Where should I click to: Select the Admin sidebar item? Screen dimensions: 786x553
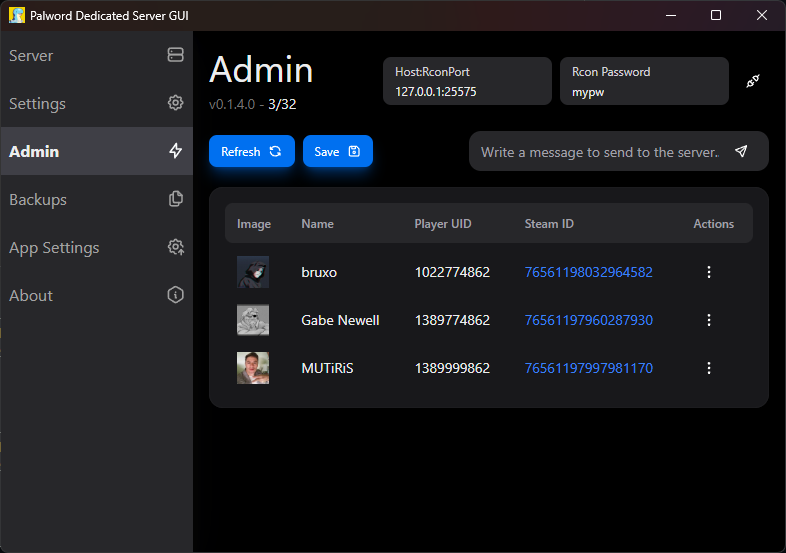click(96, 151)
